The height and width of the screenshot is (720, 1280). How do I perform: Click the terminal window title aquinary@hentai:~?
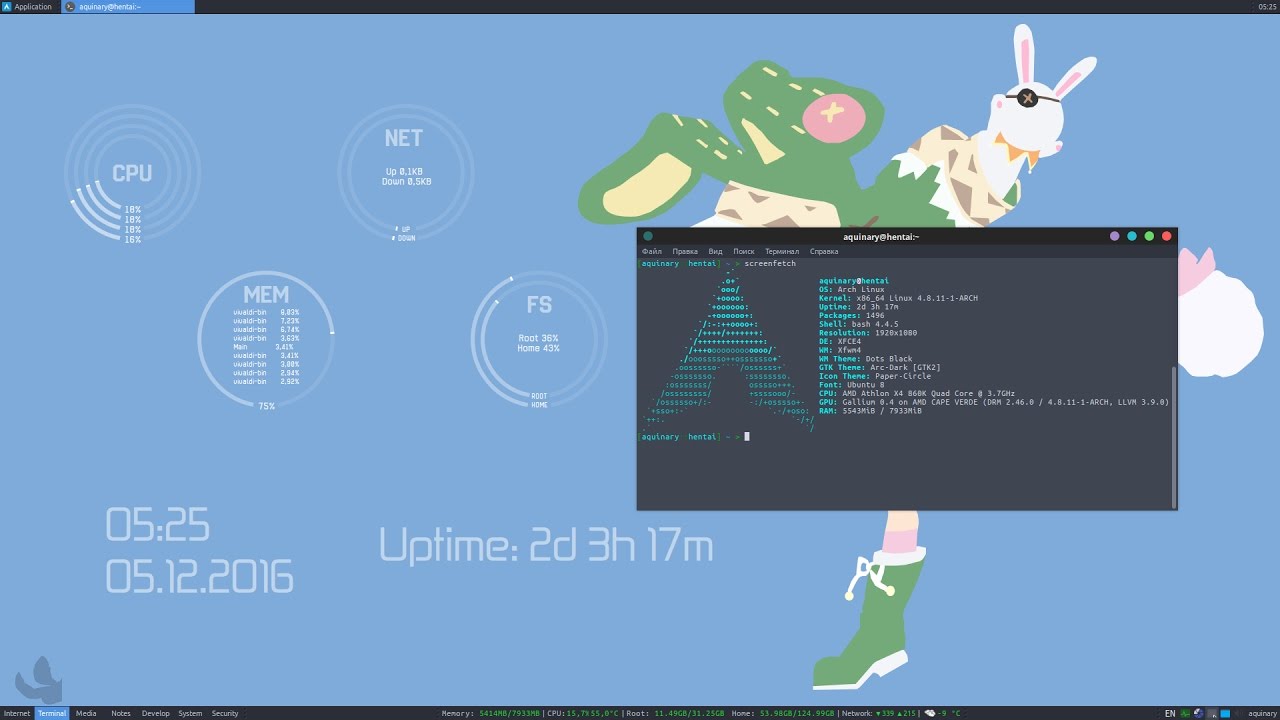point(880,237)
